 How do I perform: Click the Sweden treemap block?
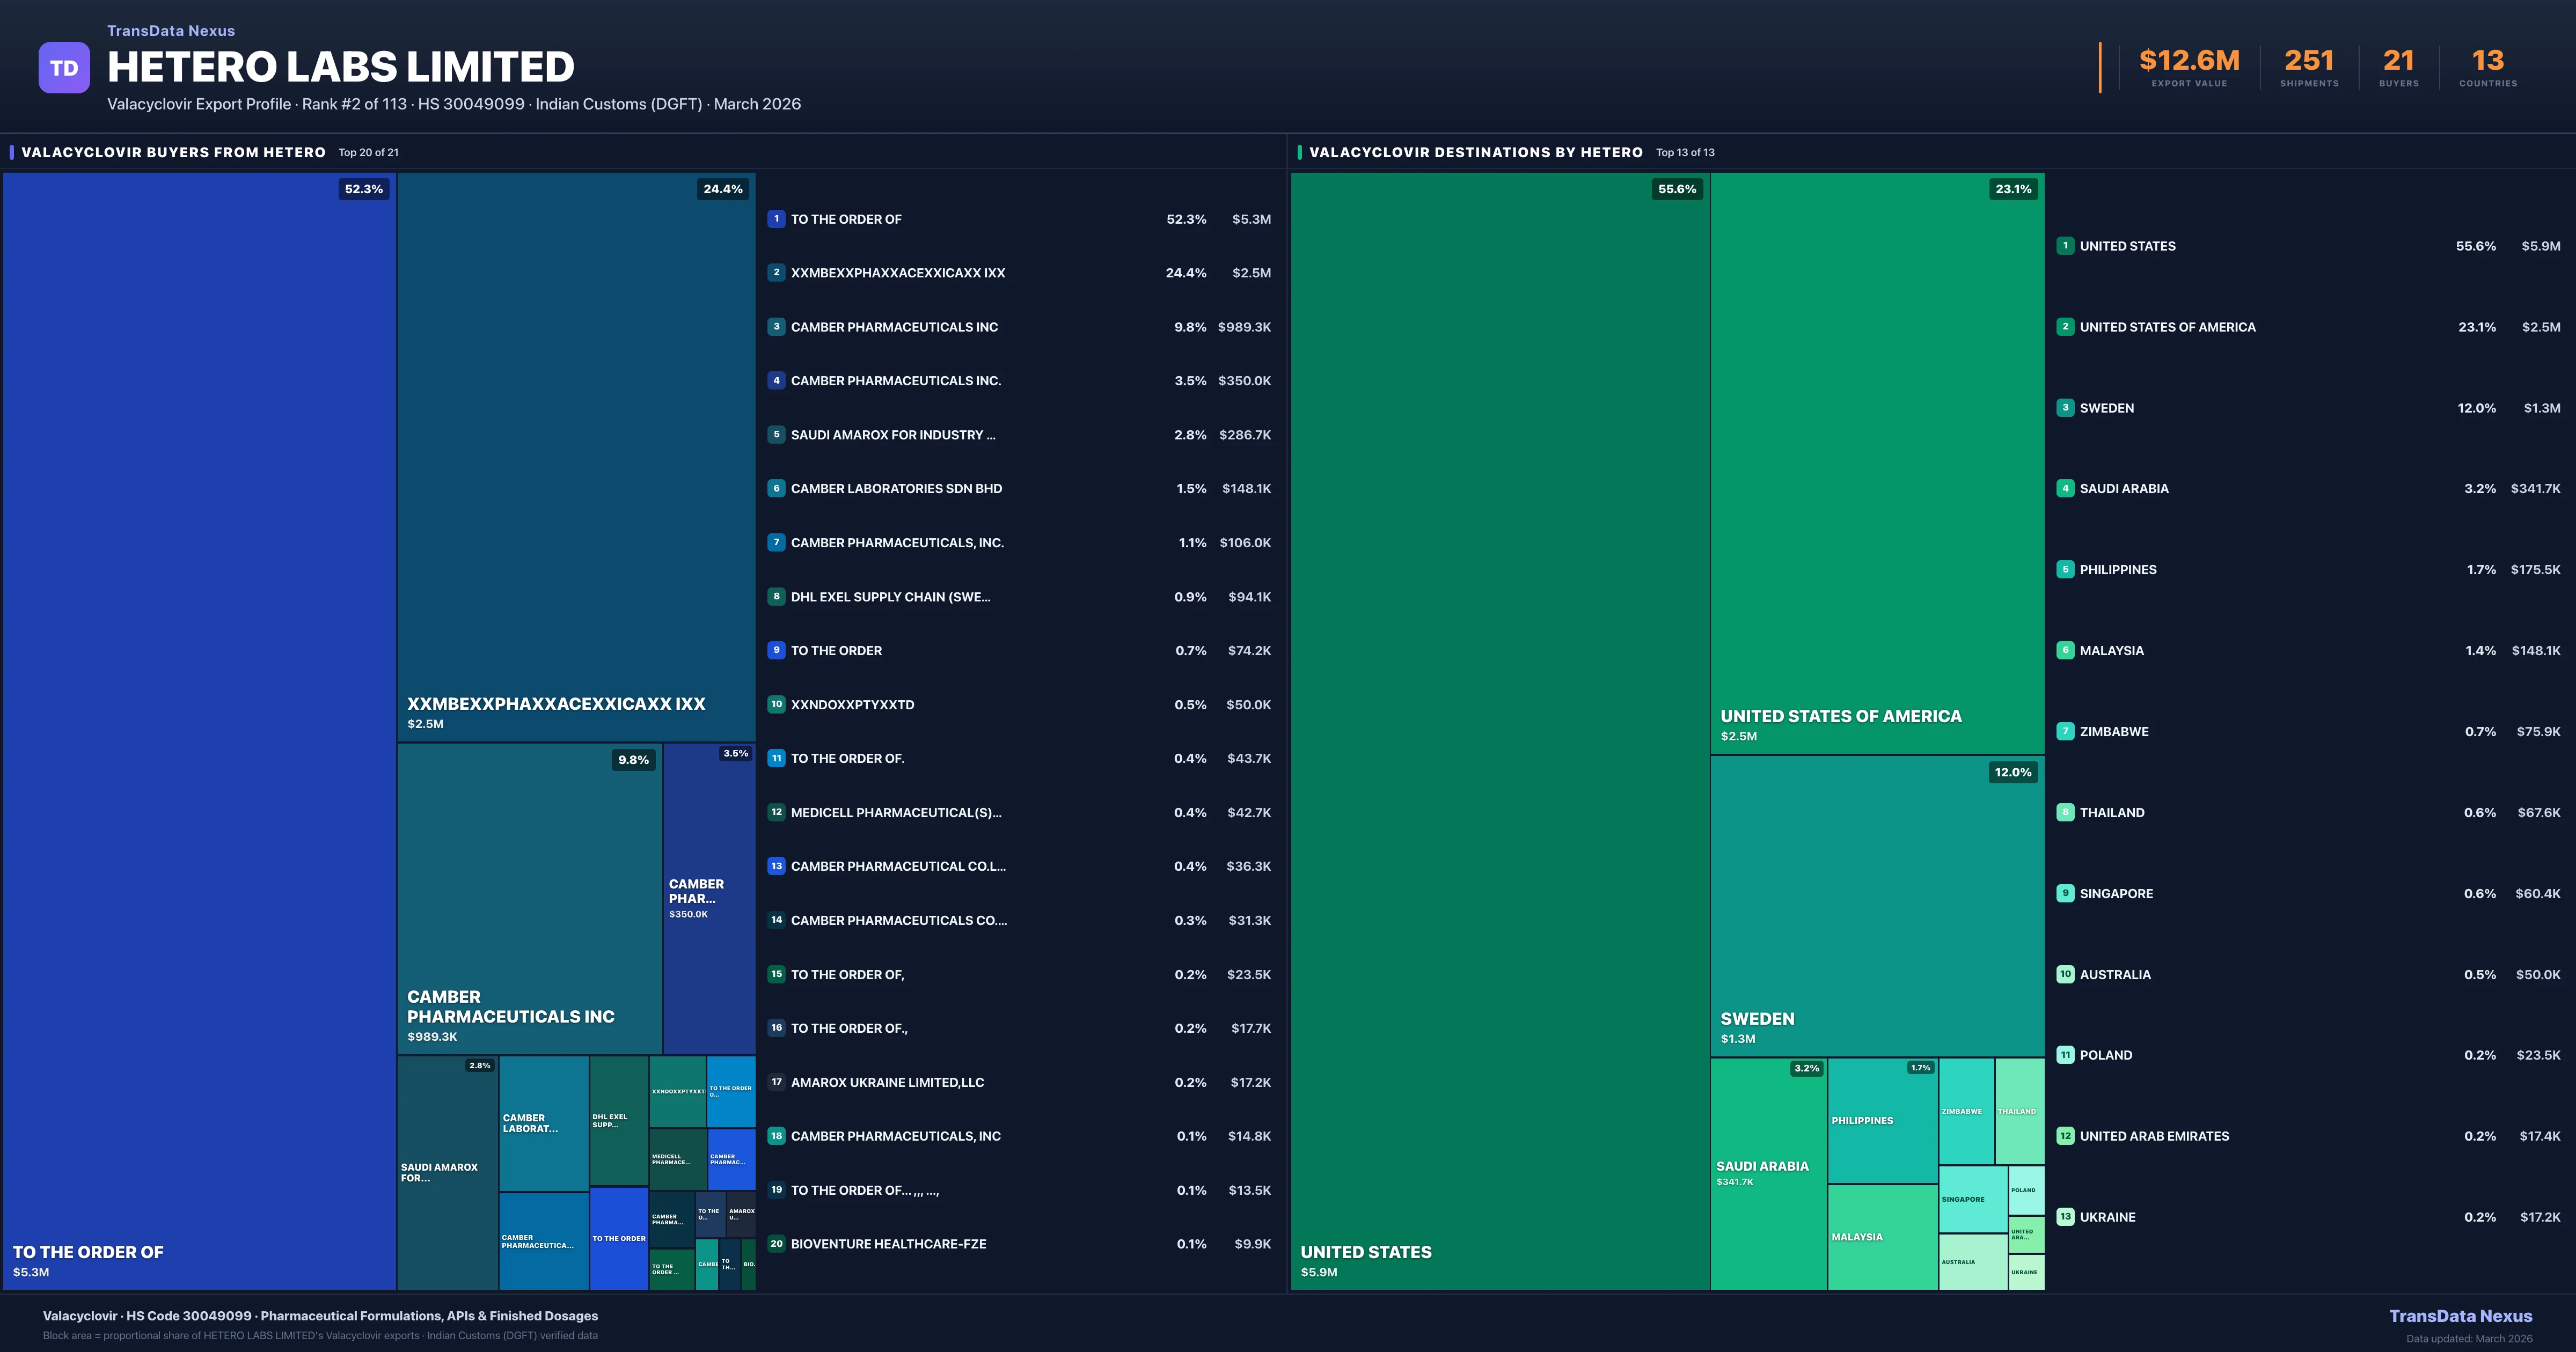pyautogui.click(x=1877, y=905)
